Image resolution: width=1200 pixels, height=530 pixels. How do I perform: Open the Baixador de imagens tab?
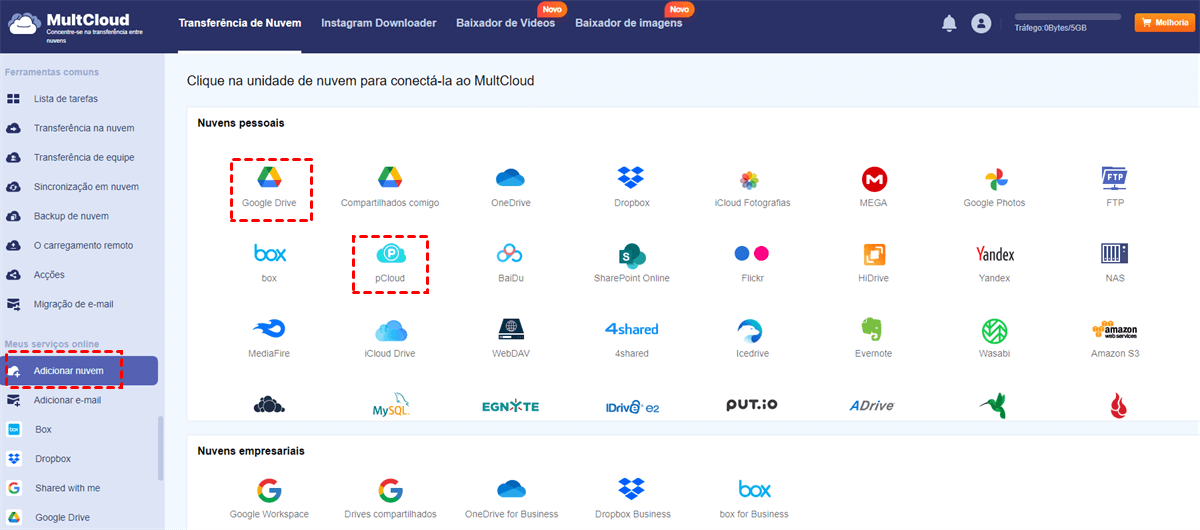click(x=628, y=23)
